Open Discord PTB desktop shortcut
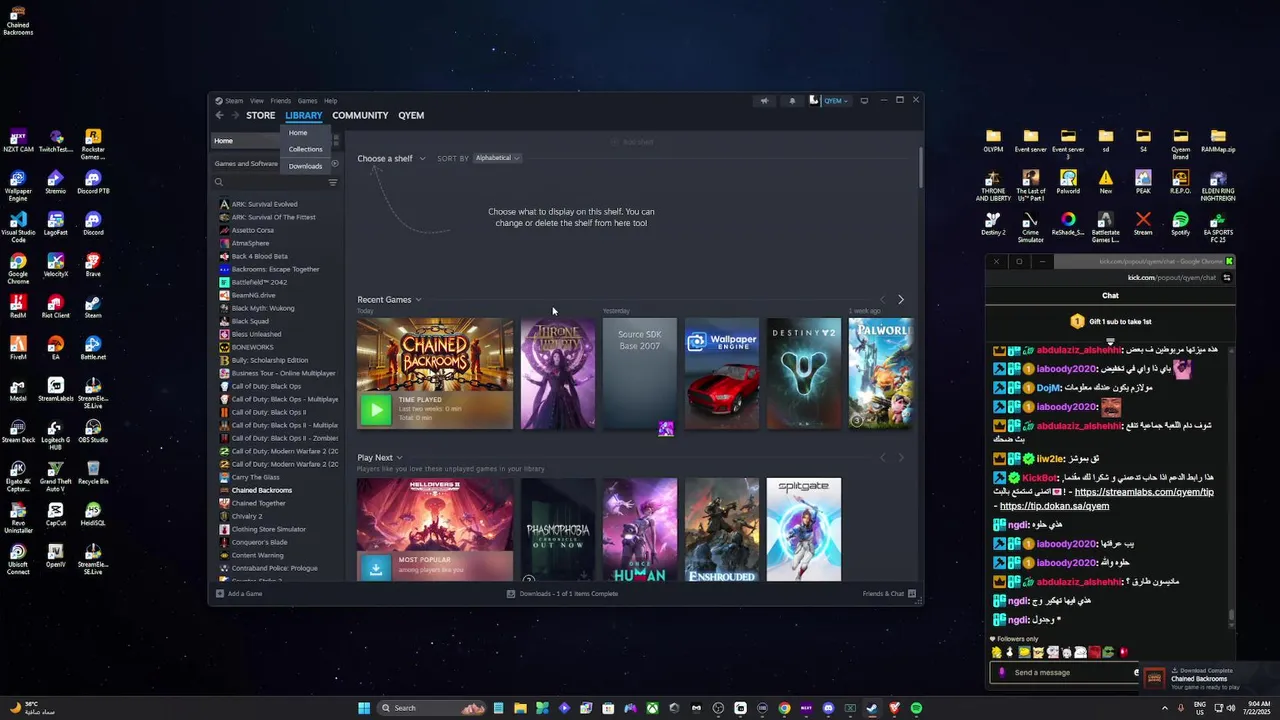 (93, 182)
